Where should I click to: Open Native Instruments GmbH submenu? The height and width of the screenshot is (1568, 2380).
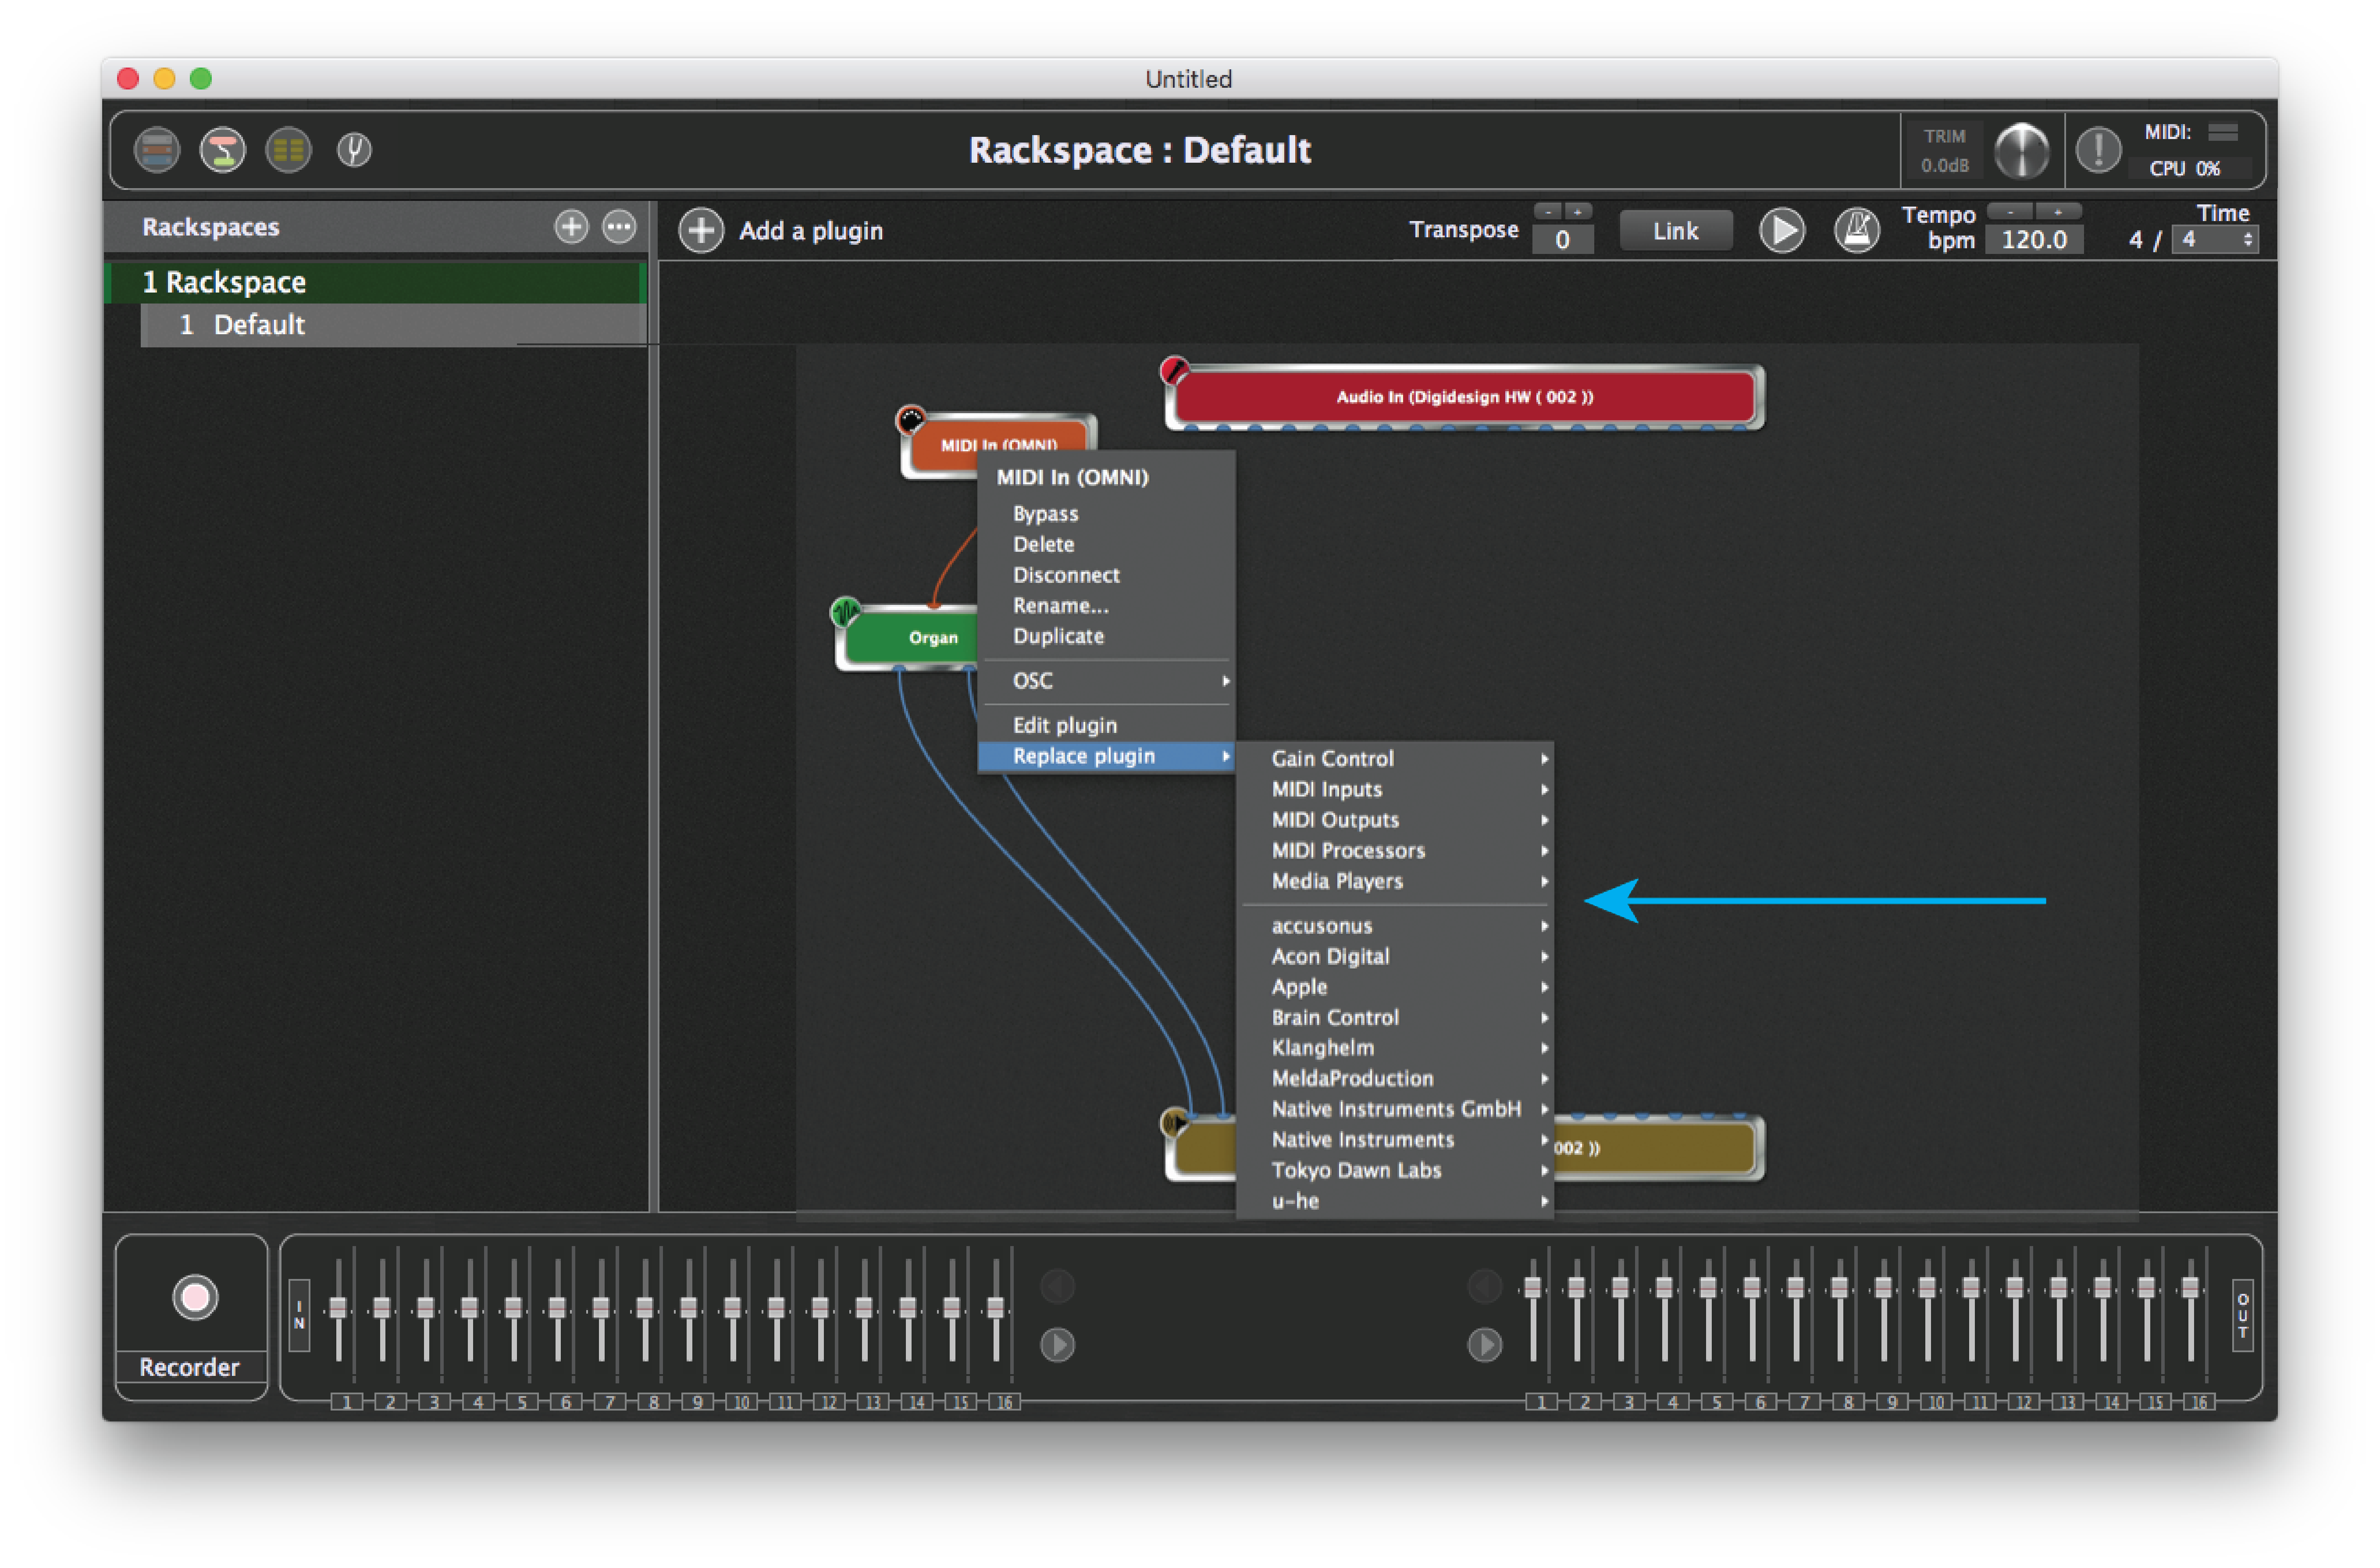pos(1395,1109)
